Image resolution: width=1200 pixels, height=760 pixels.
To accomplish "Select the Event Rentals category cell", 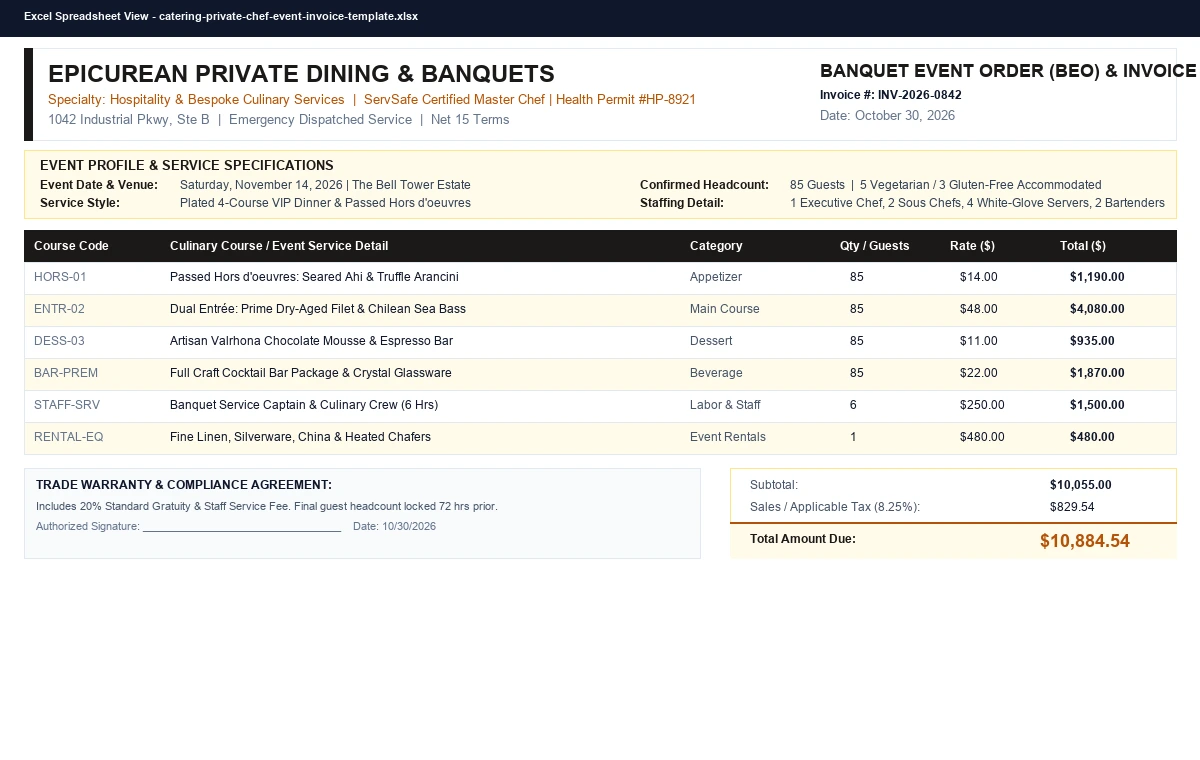I will [728, 437].
